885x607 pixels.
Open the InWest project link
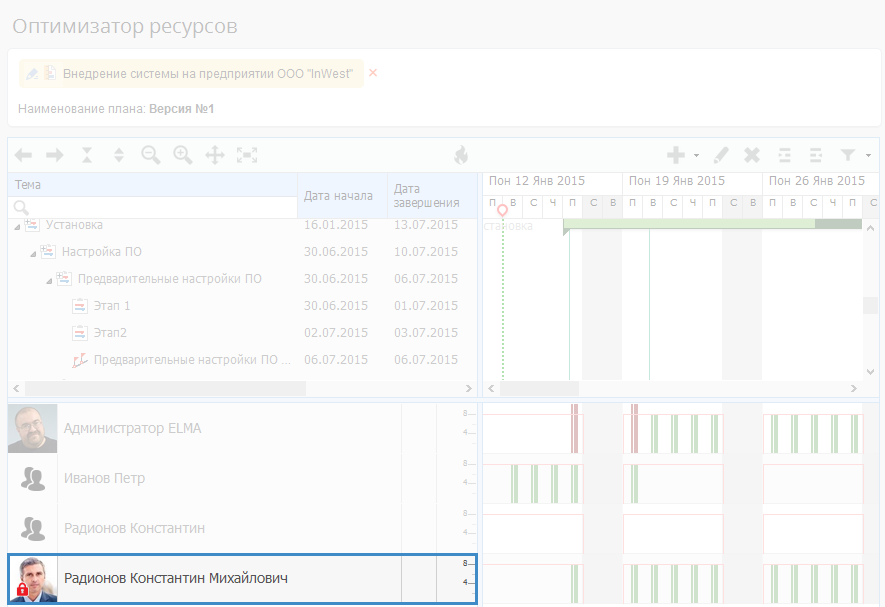[x=207, y=74]
